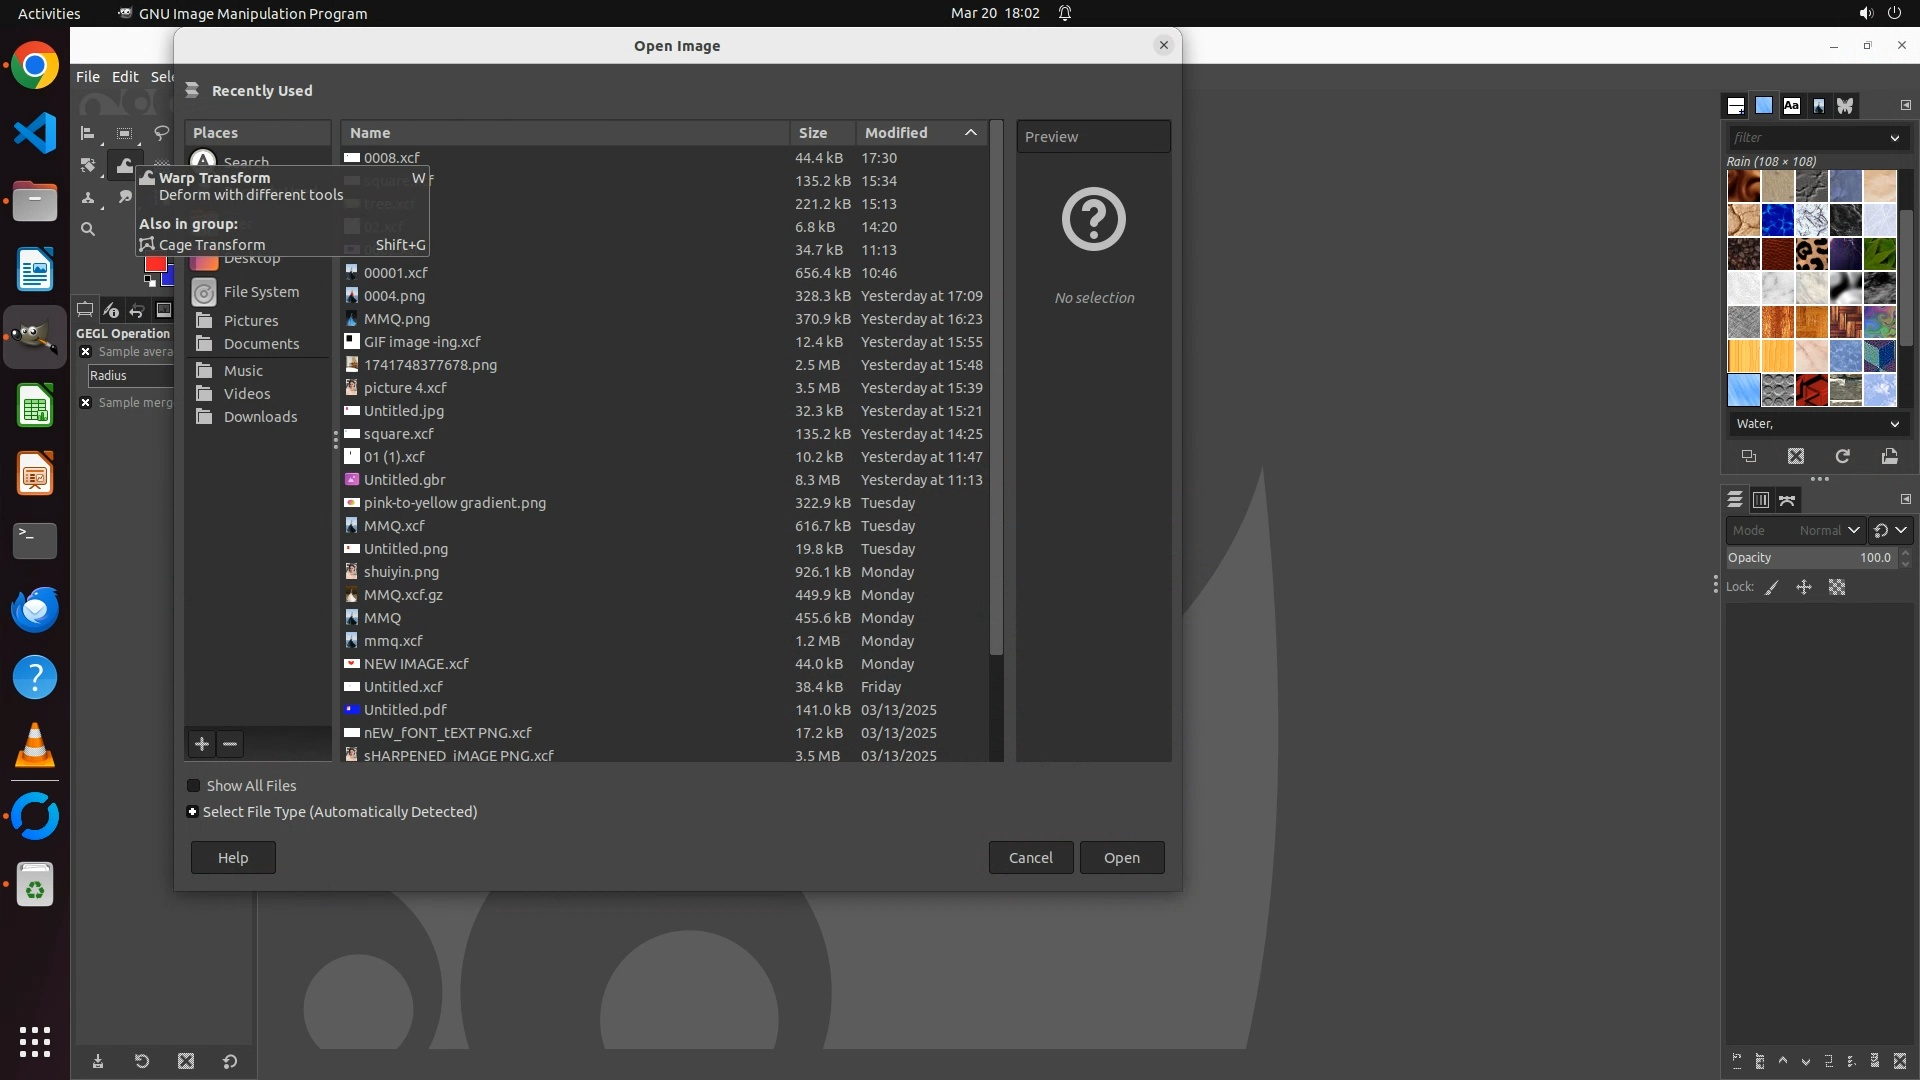Click the red foreground color swatch
Screen dimensions: 1920x1080
tap(155, 264)
